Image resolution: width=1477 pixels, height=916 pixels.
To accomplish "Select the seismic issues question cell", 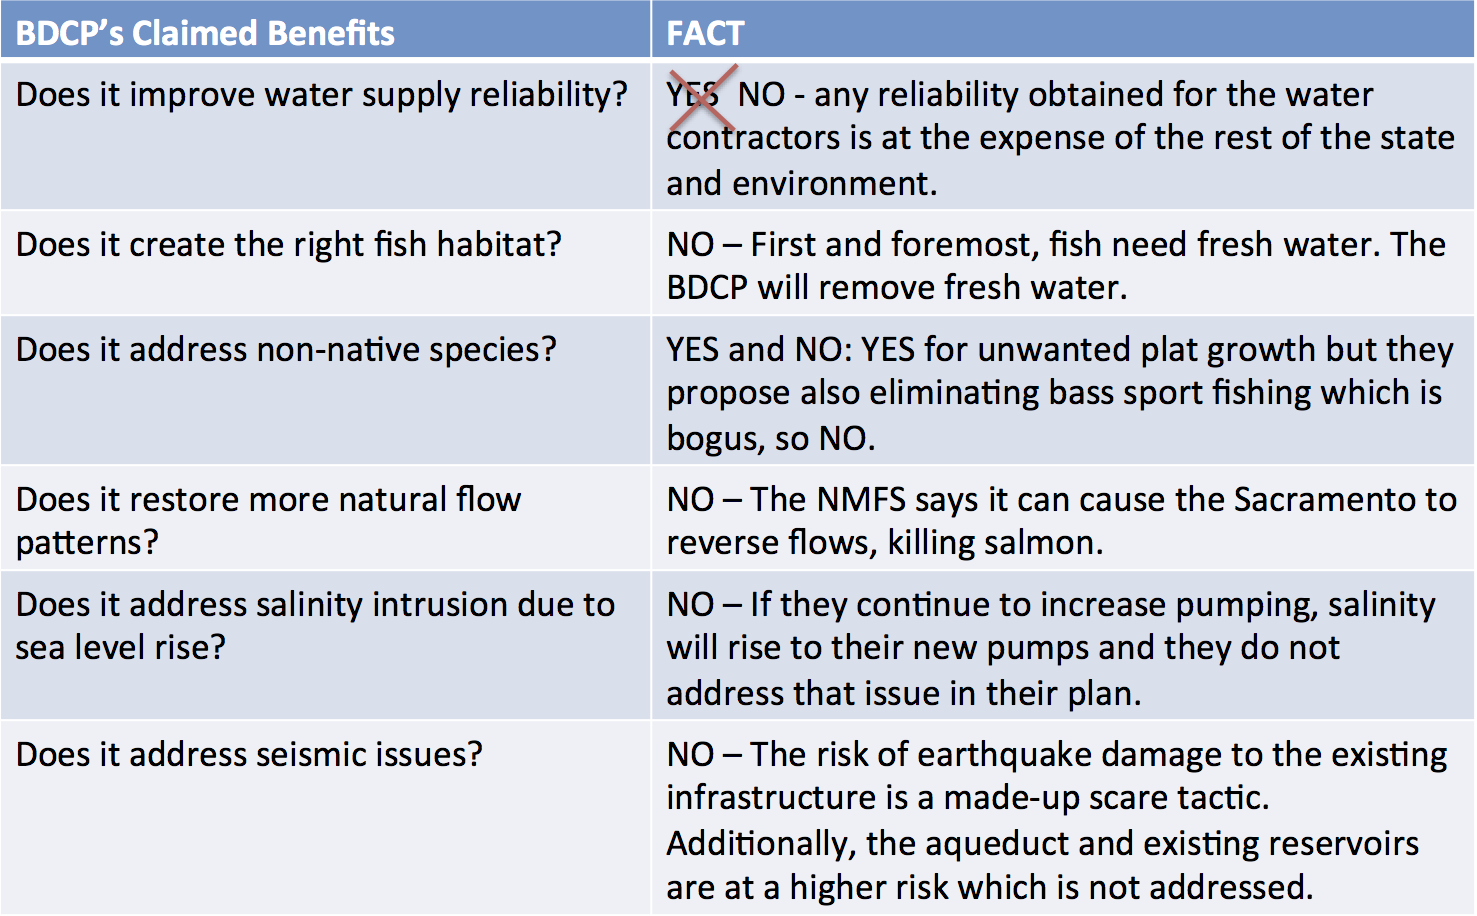I will (249, 754).
